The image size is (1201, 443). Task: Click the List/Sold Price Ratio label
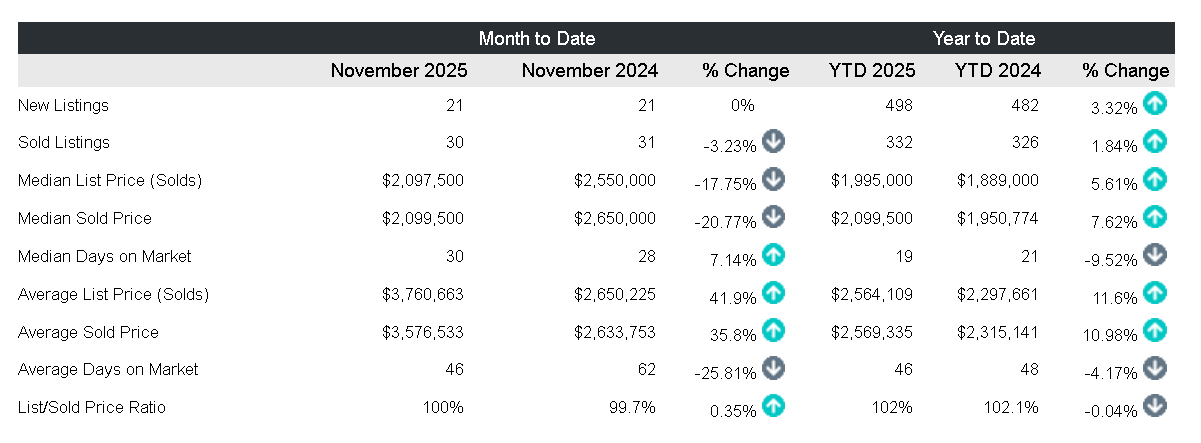click(x=92, y=407)
